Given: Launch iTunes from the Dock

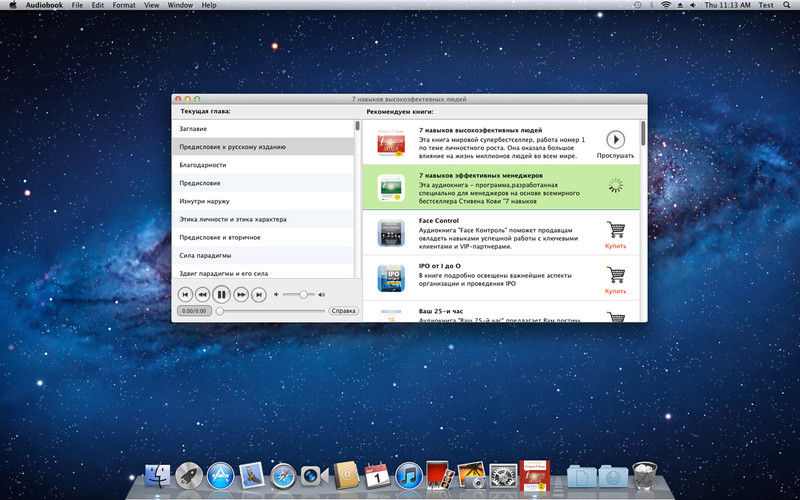Looking at the screenshot, I should (409, 476).
